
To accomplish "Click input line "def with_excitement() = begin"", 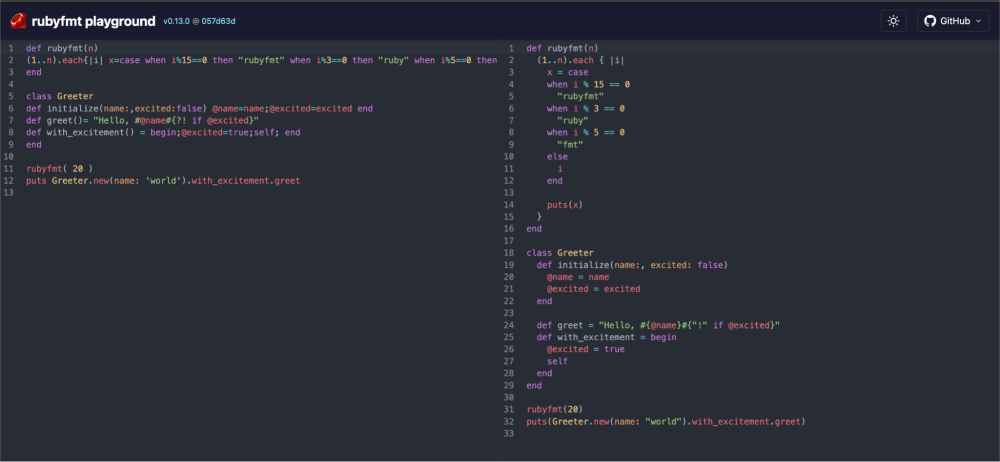I will 163,133.
